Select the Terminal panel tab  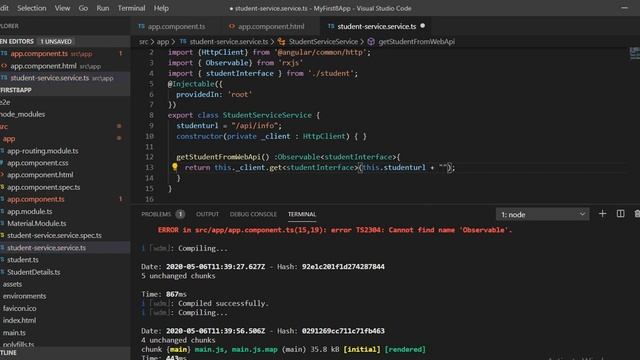point(302,214)
